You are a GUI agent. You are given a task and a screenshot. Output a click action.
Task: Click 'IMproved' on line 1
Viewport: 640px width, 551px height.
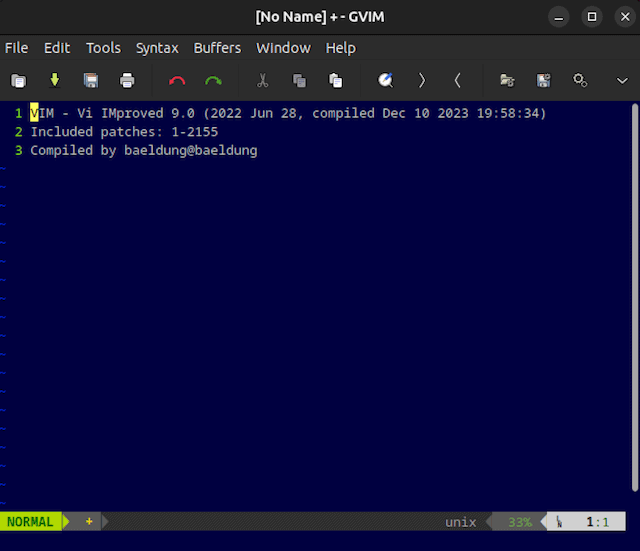coord(132,113)
